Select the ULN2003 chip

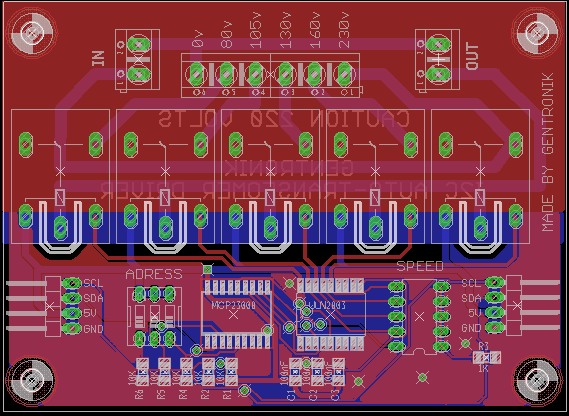click(x=330, y=314)
